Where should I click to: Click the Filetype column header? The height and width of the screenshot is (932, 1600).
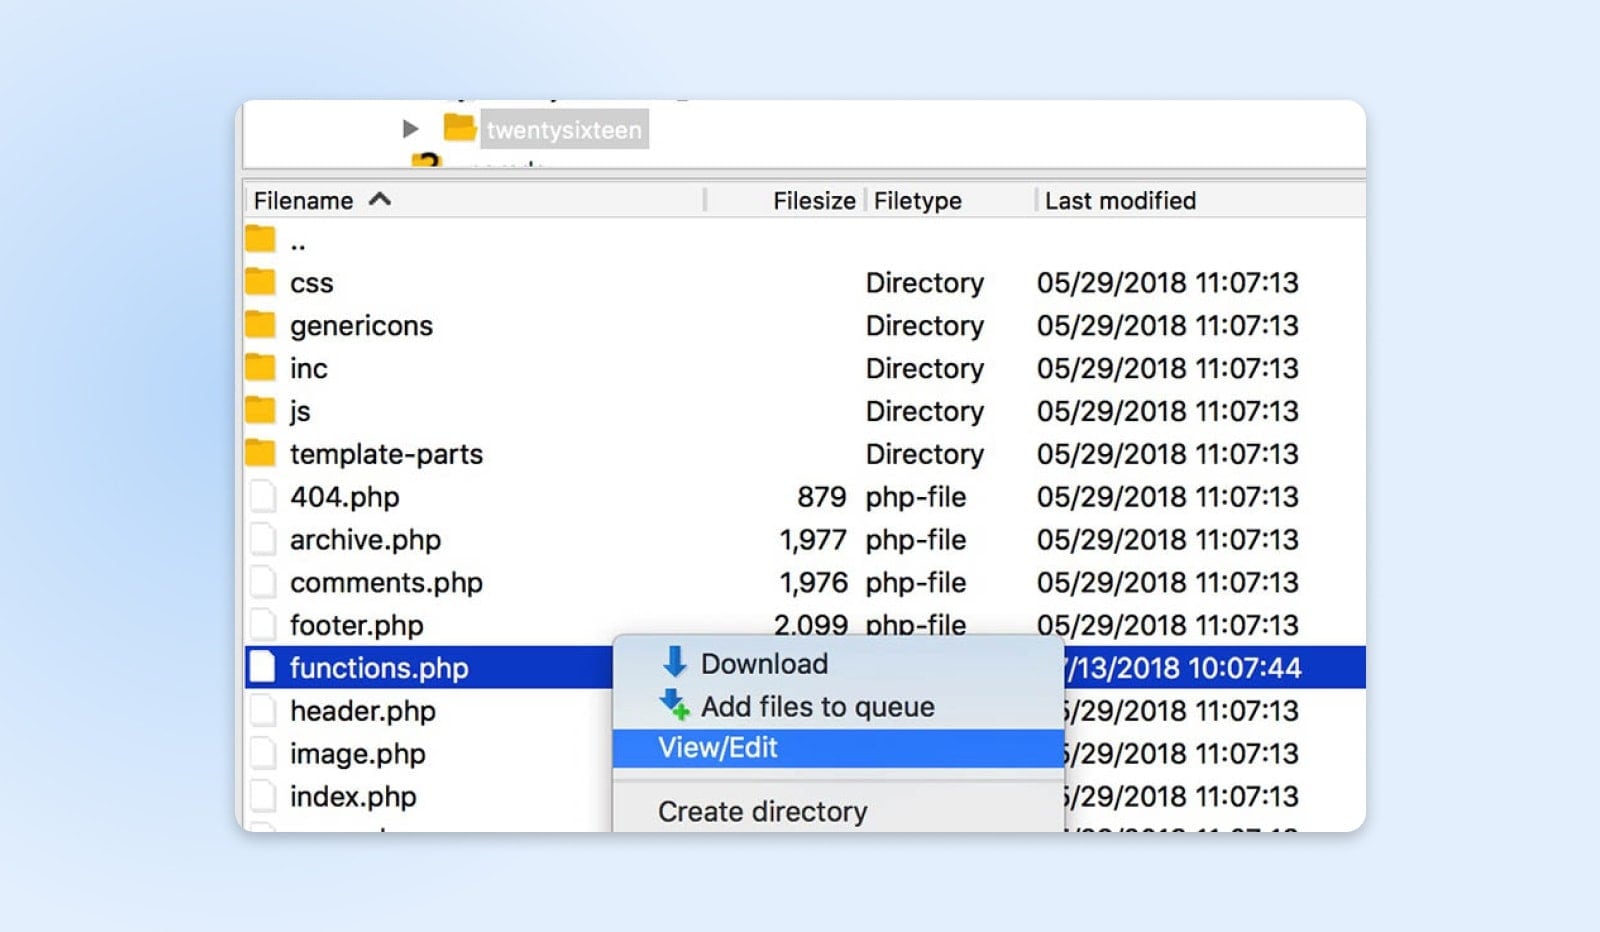(917, 201)
